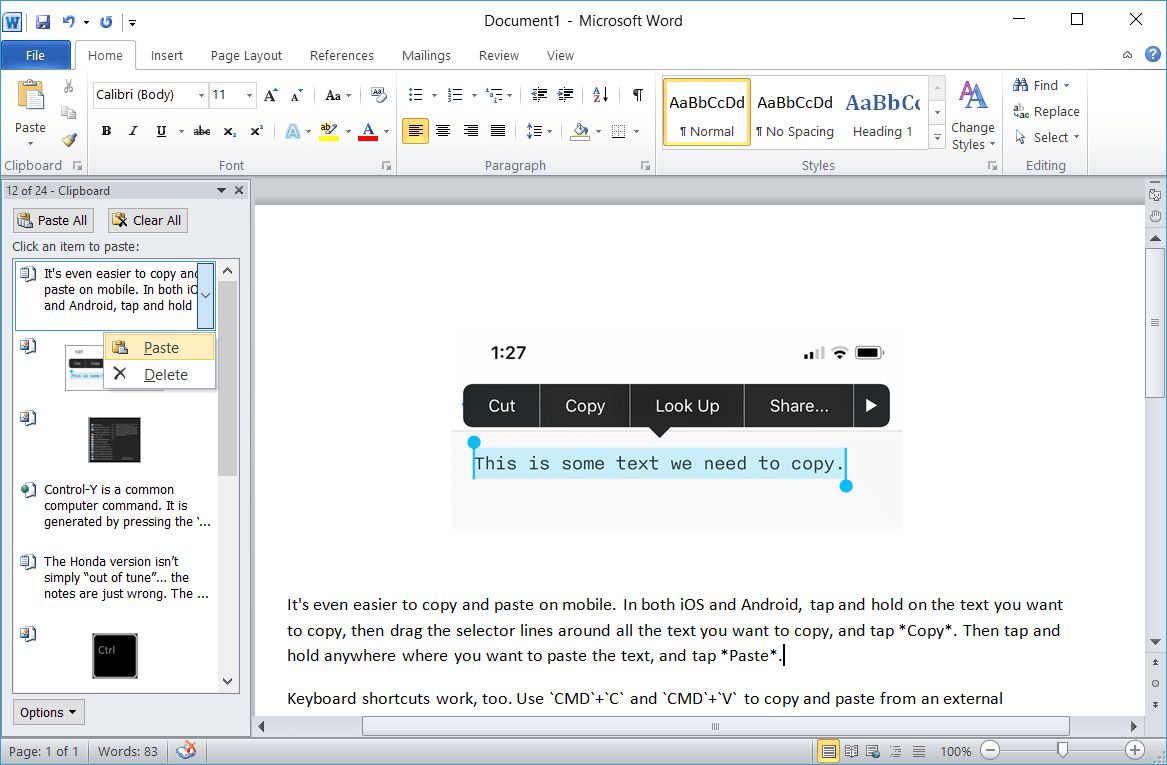The image size is (1167, 765).
Task: Open the font size dropdown
Action: (x=247, y=95)
